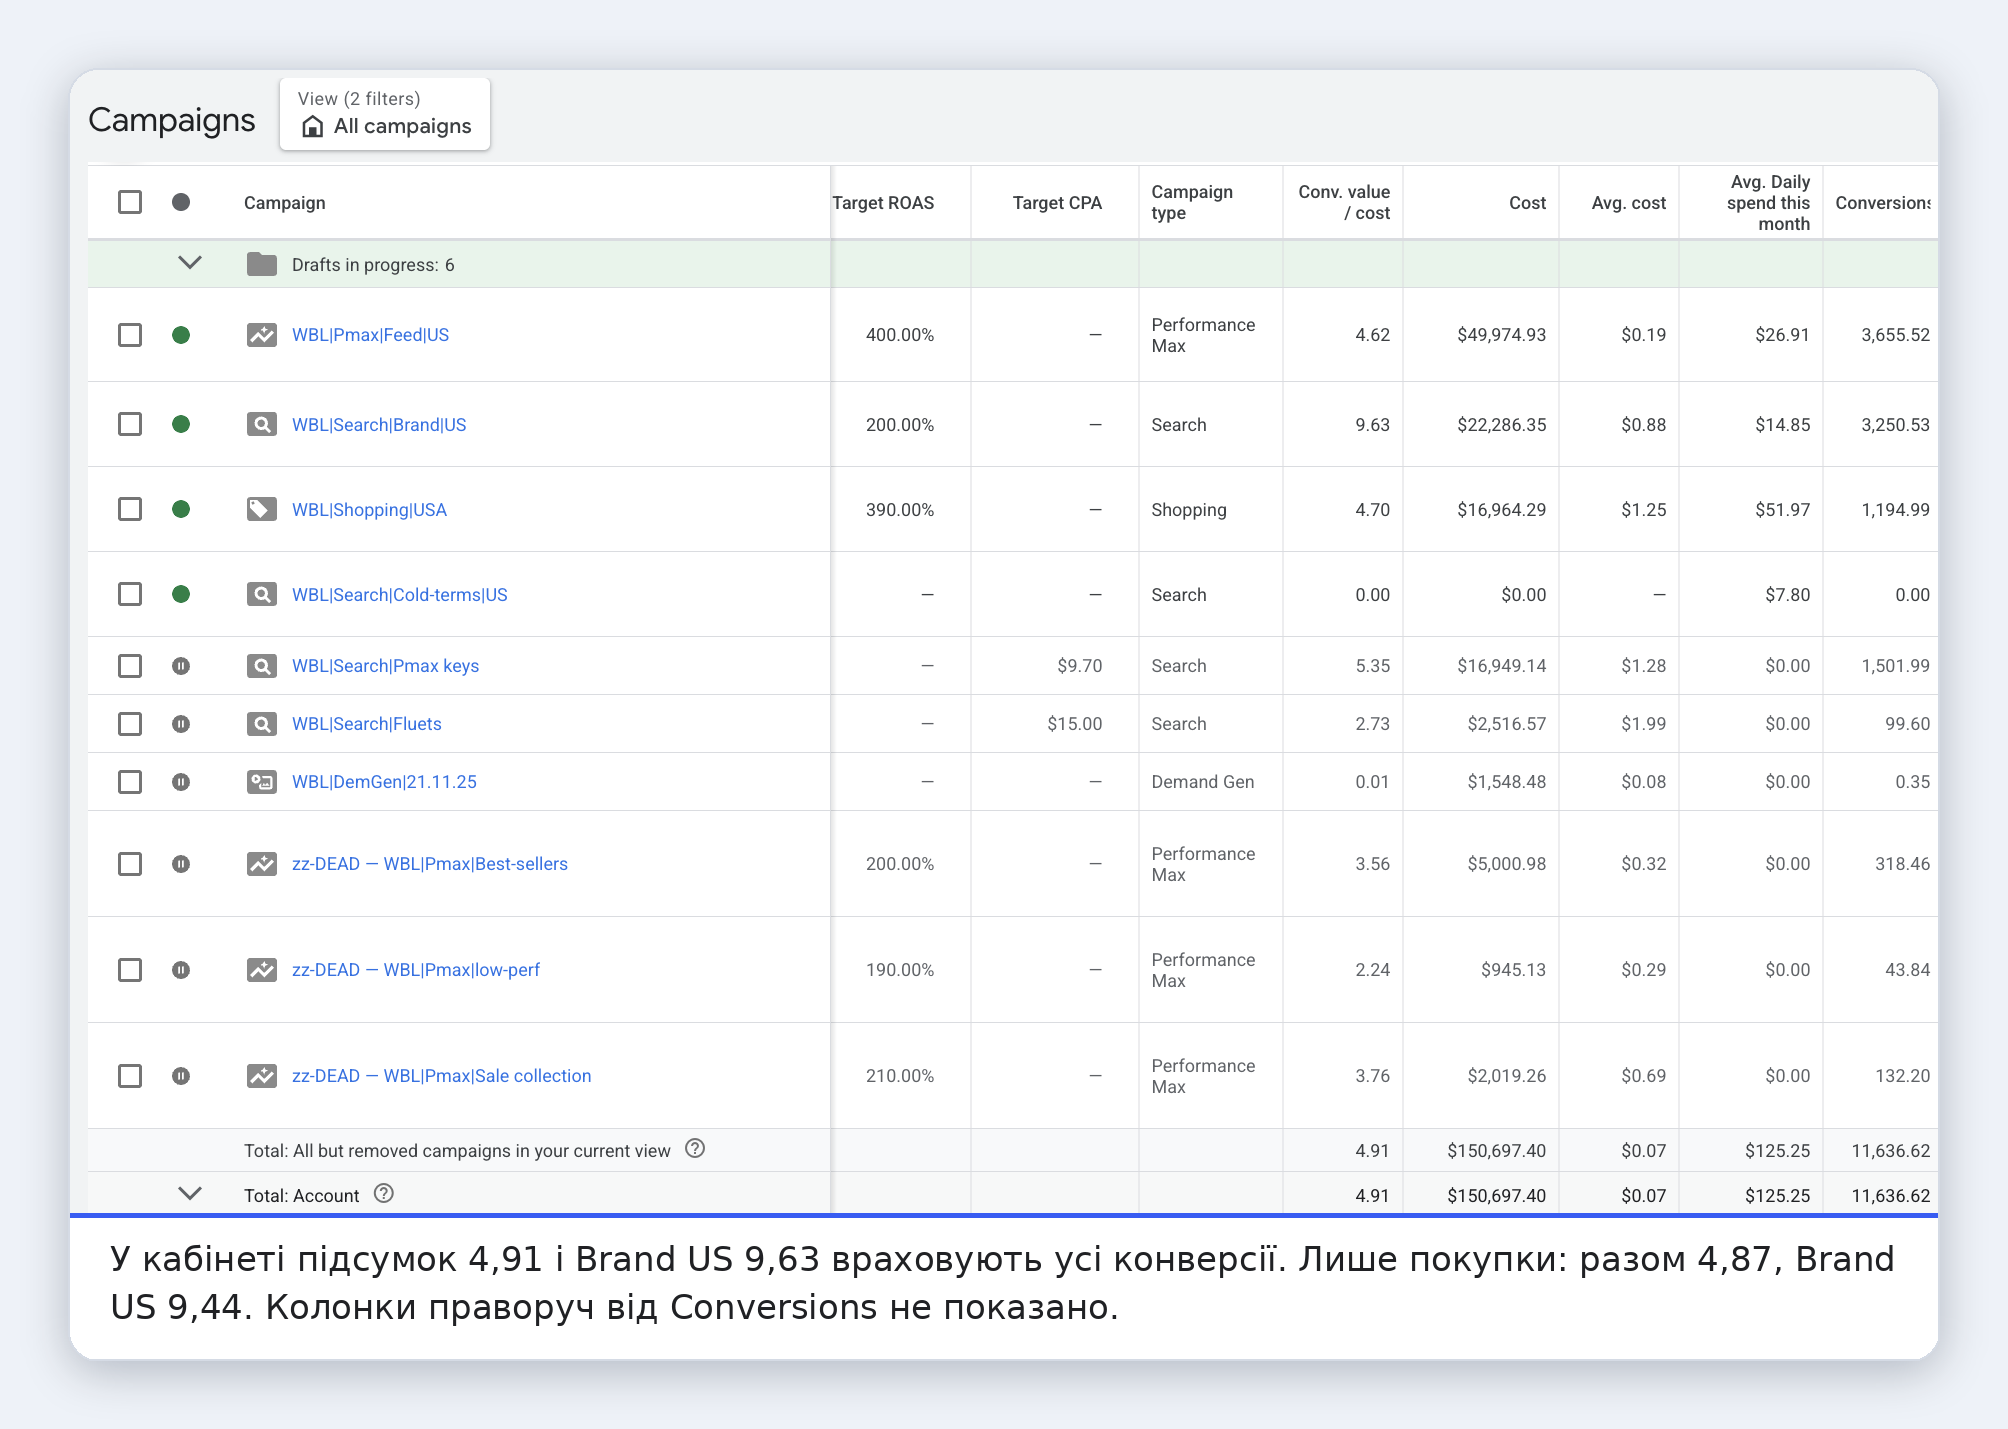2008x1429 pixels.
Task: Sort by the Conv. value / cost header
Action: [x=1344, y=202]
